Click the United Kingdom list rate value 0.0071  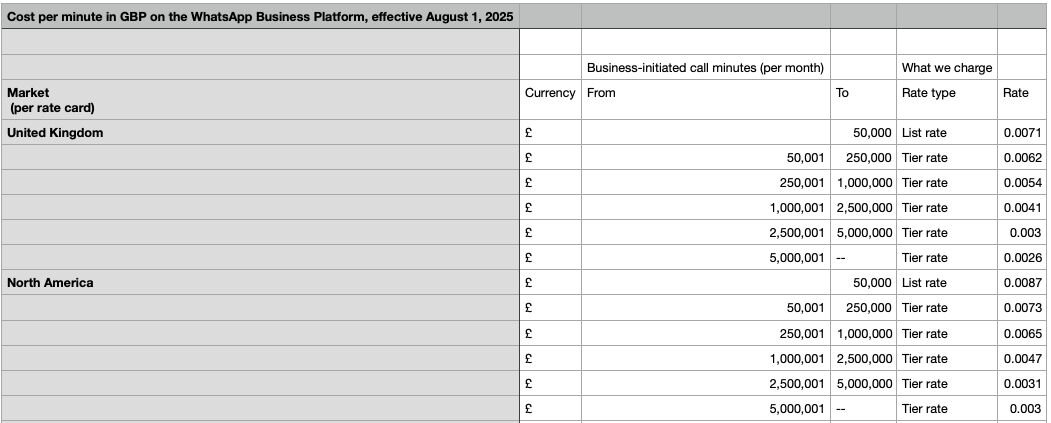[x=1022, y=133]
